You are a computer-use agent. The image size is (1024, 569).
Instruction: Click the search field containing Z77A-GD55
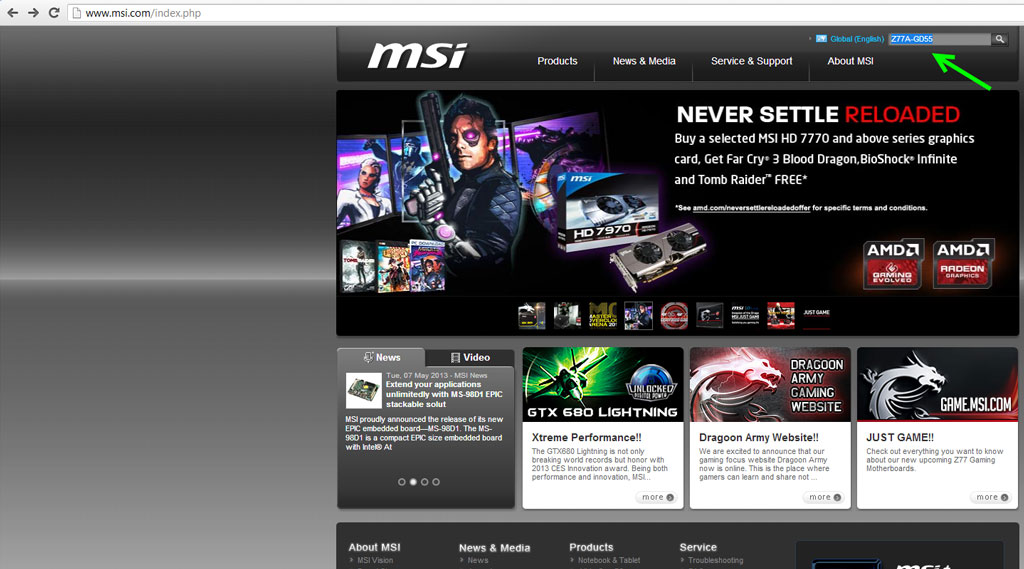click(x=940, y=39)
